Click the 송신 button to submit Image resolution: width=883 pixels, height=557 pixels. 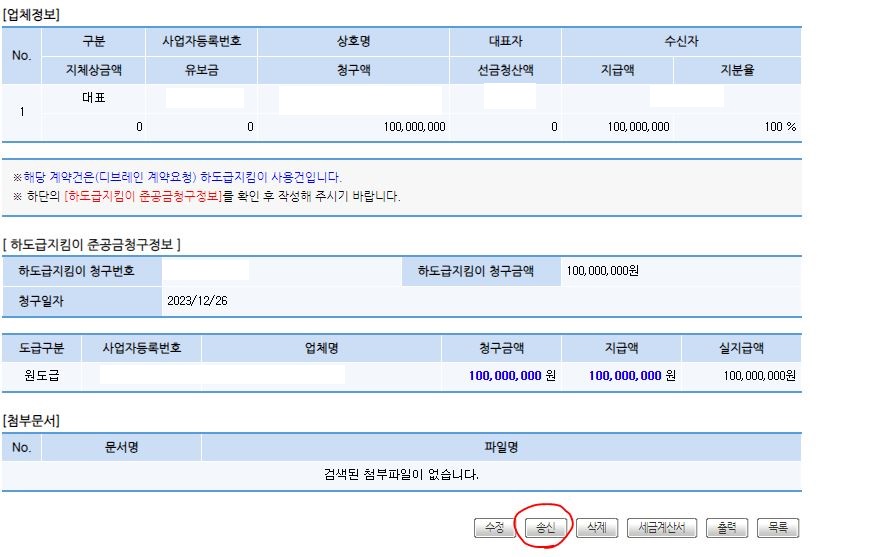pos(545,528)
